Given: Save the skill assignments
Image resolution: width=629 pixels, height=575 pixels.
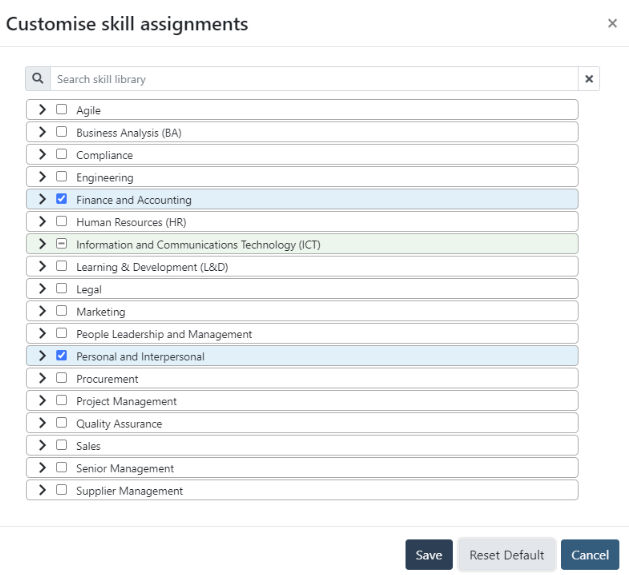Looking at the screenshot, I should 428,555.
